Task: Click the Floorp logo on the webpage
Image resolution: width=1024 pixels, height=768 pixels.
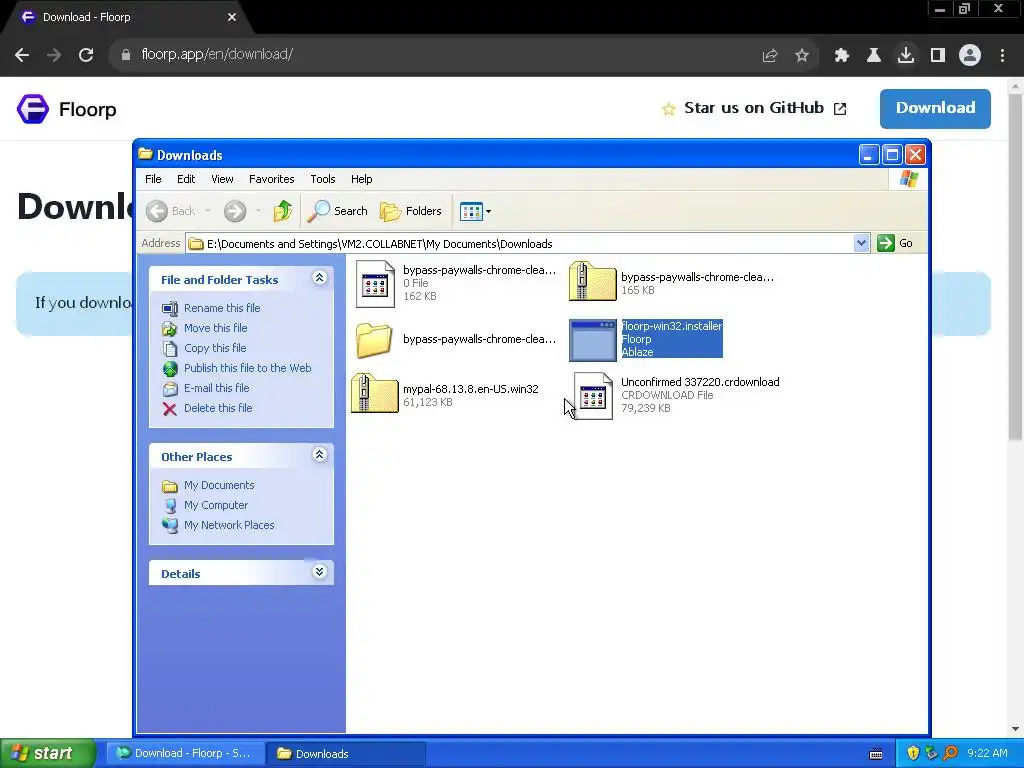Action: (67, 109)
